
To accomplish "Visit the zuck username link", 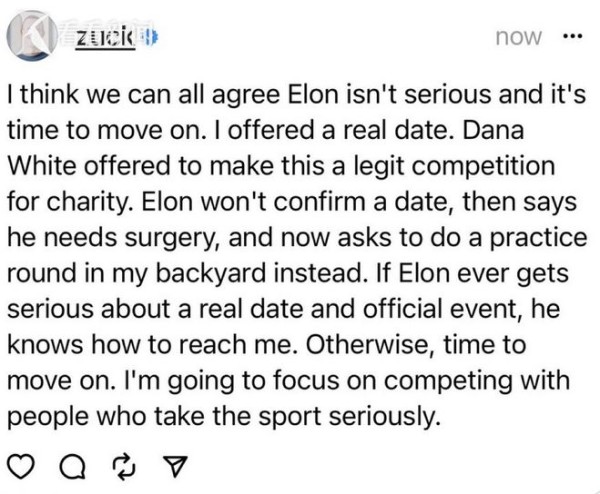I will coord(105,38).
